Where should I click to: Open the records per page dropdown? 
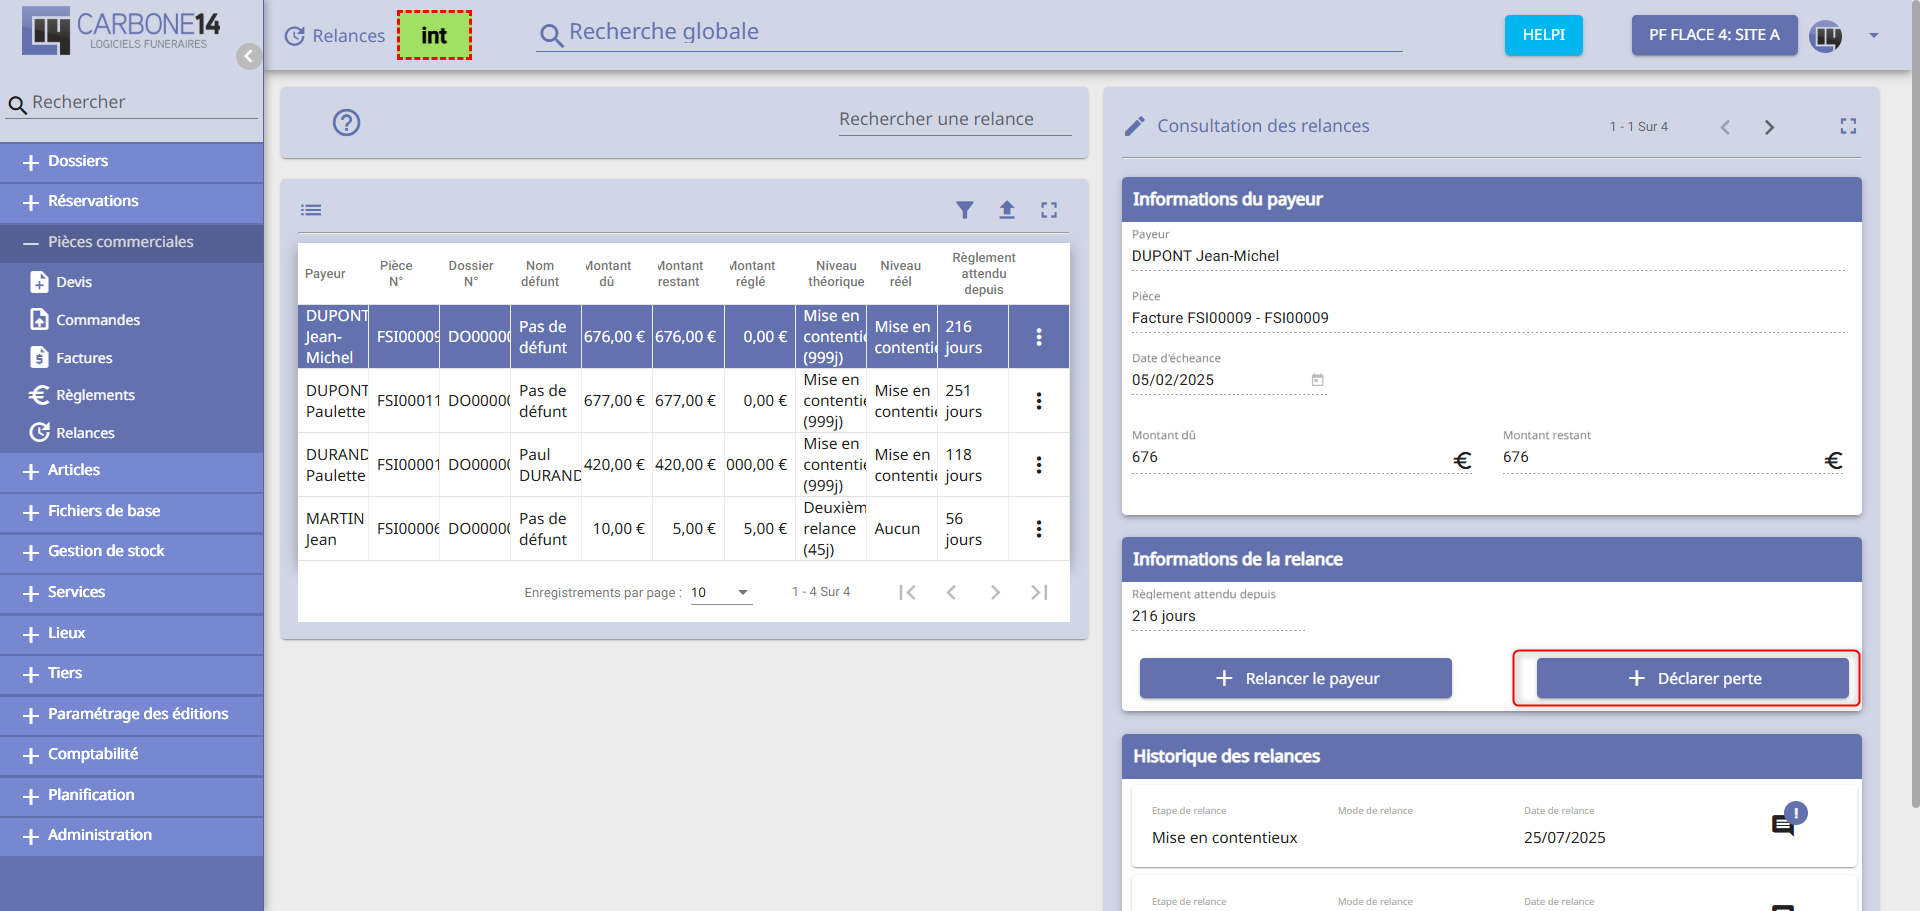pyautogui.click(x=721, y=593)
